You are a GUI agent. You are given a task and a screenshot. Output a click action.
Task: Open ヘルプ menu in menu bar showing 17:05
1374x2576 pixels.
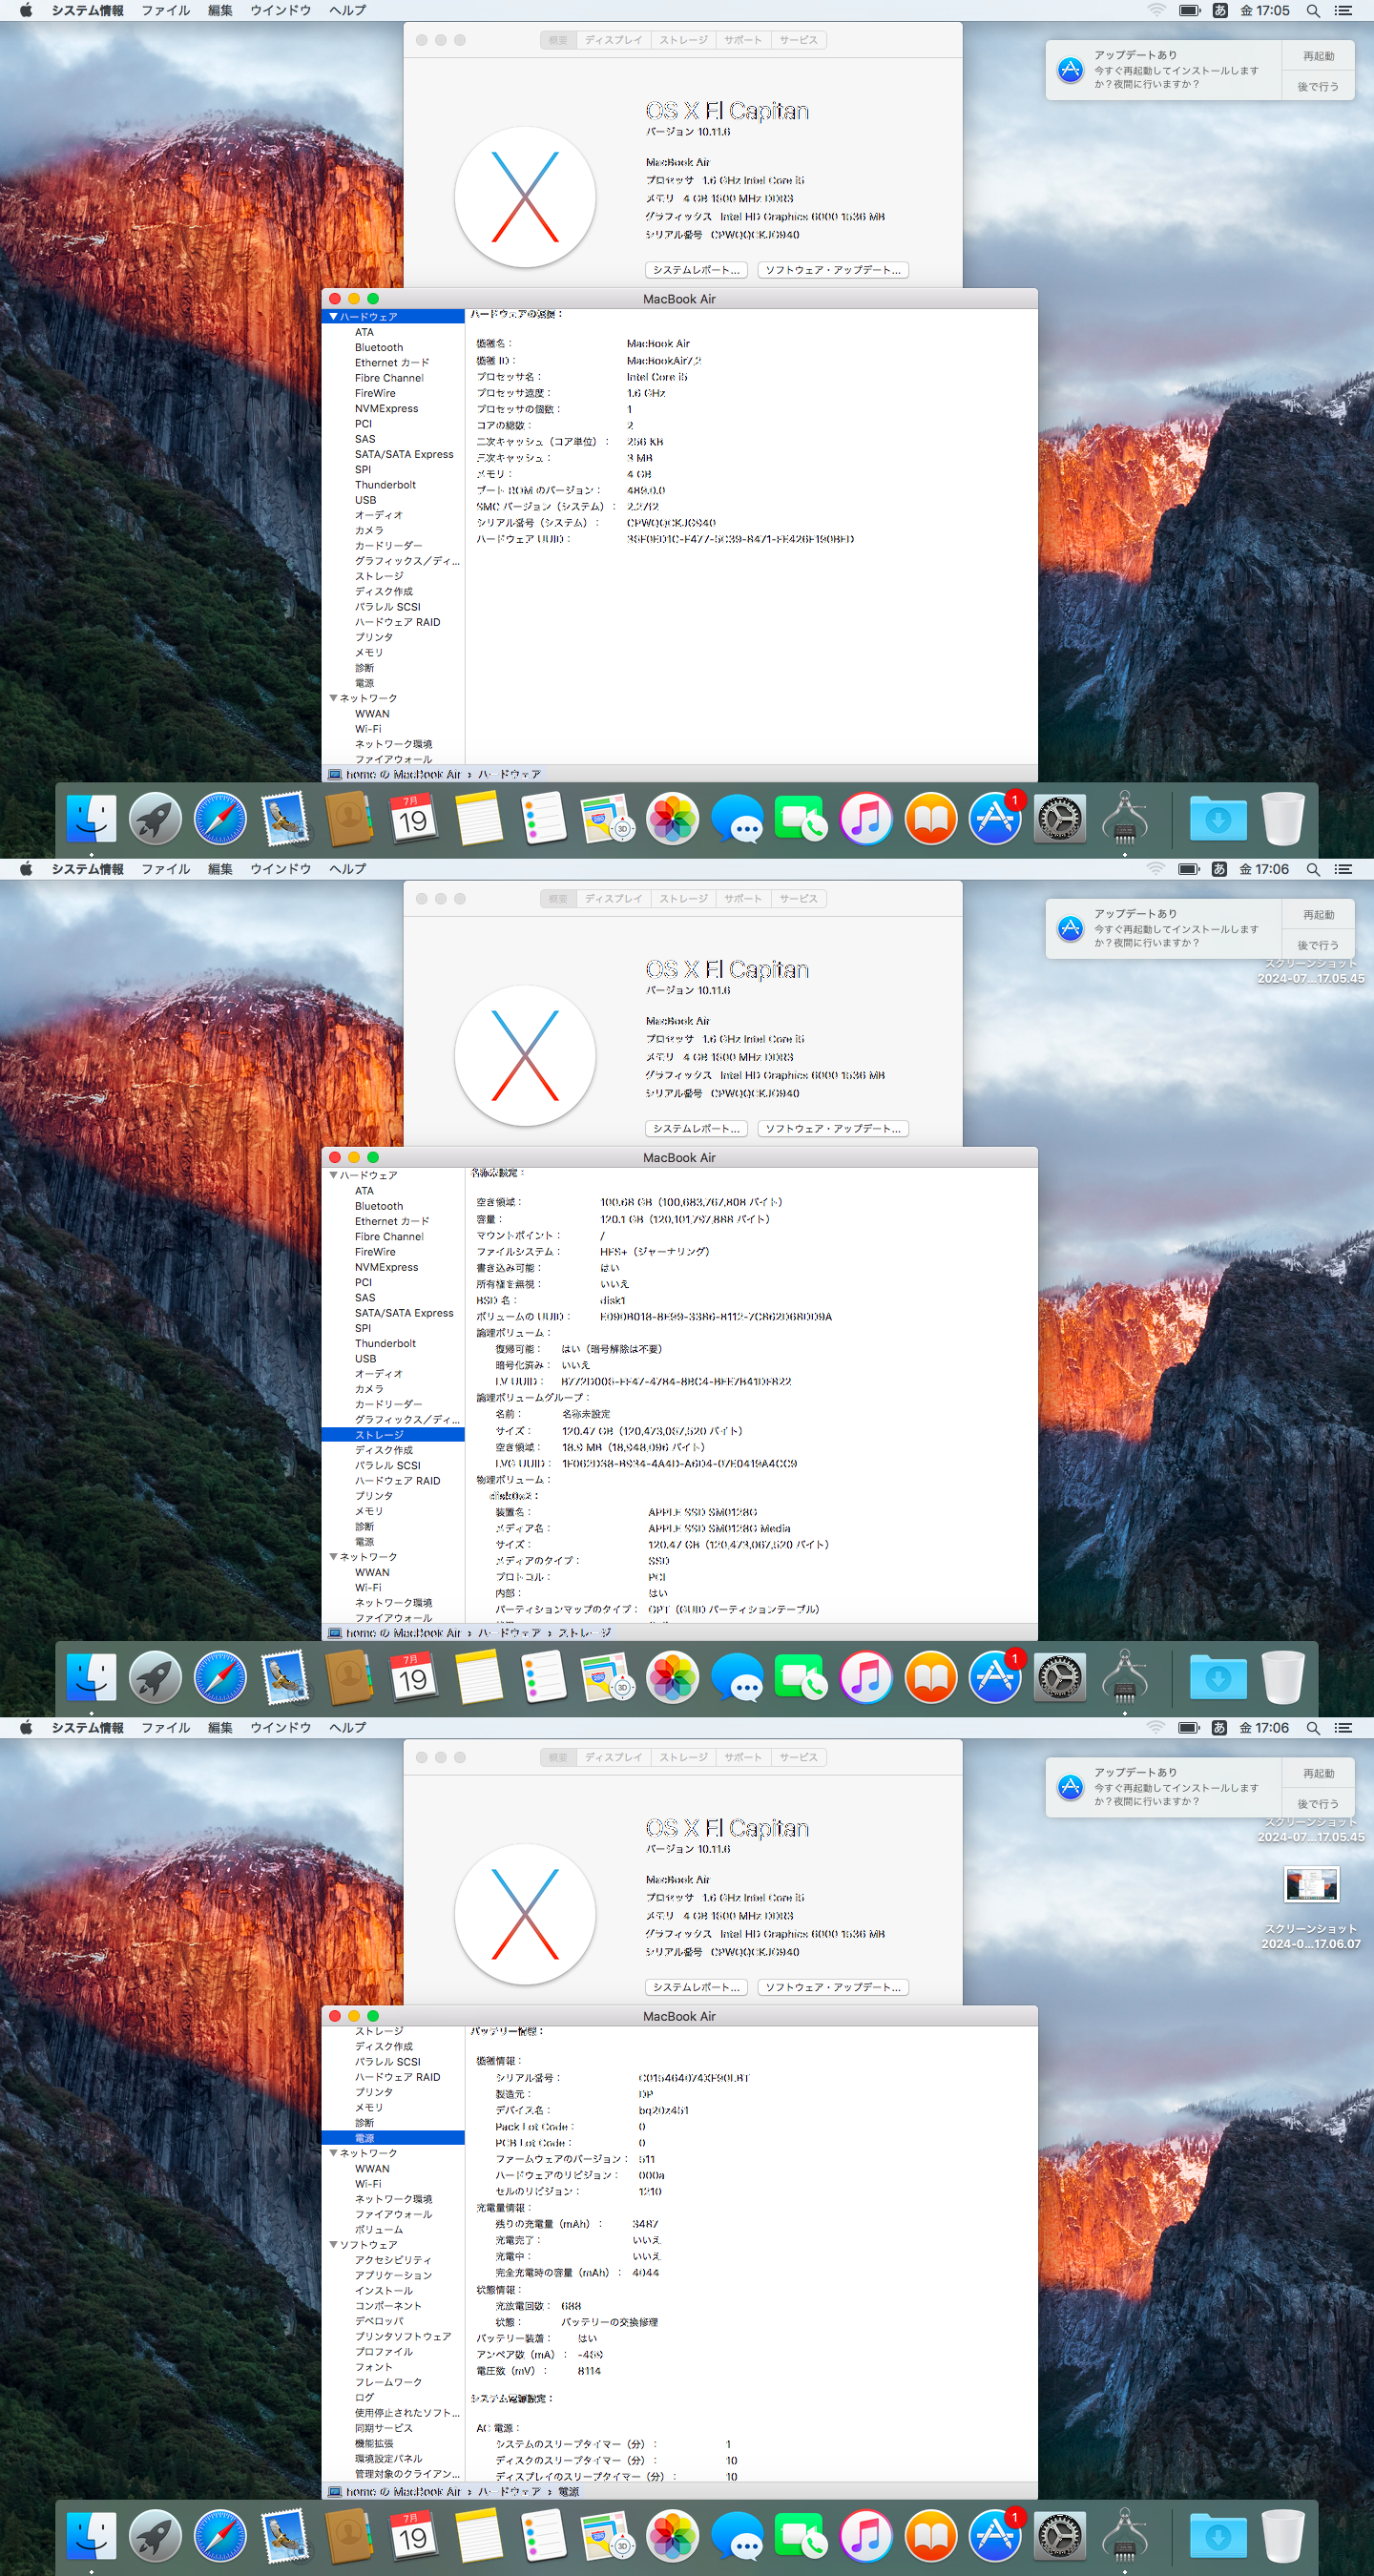click(x=348, y=10)
